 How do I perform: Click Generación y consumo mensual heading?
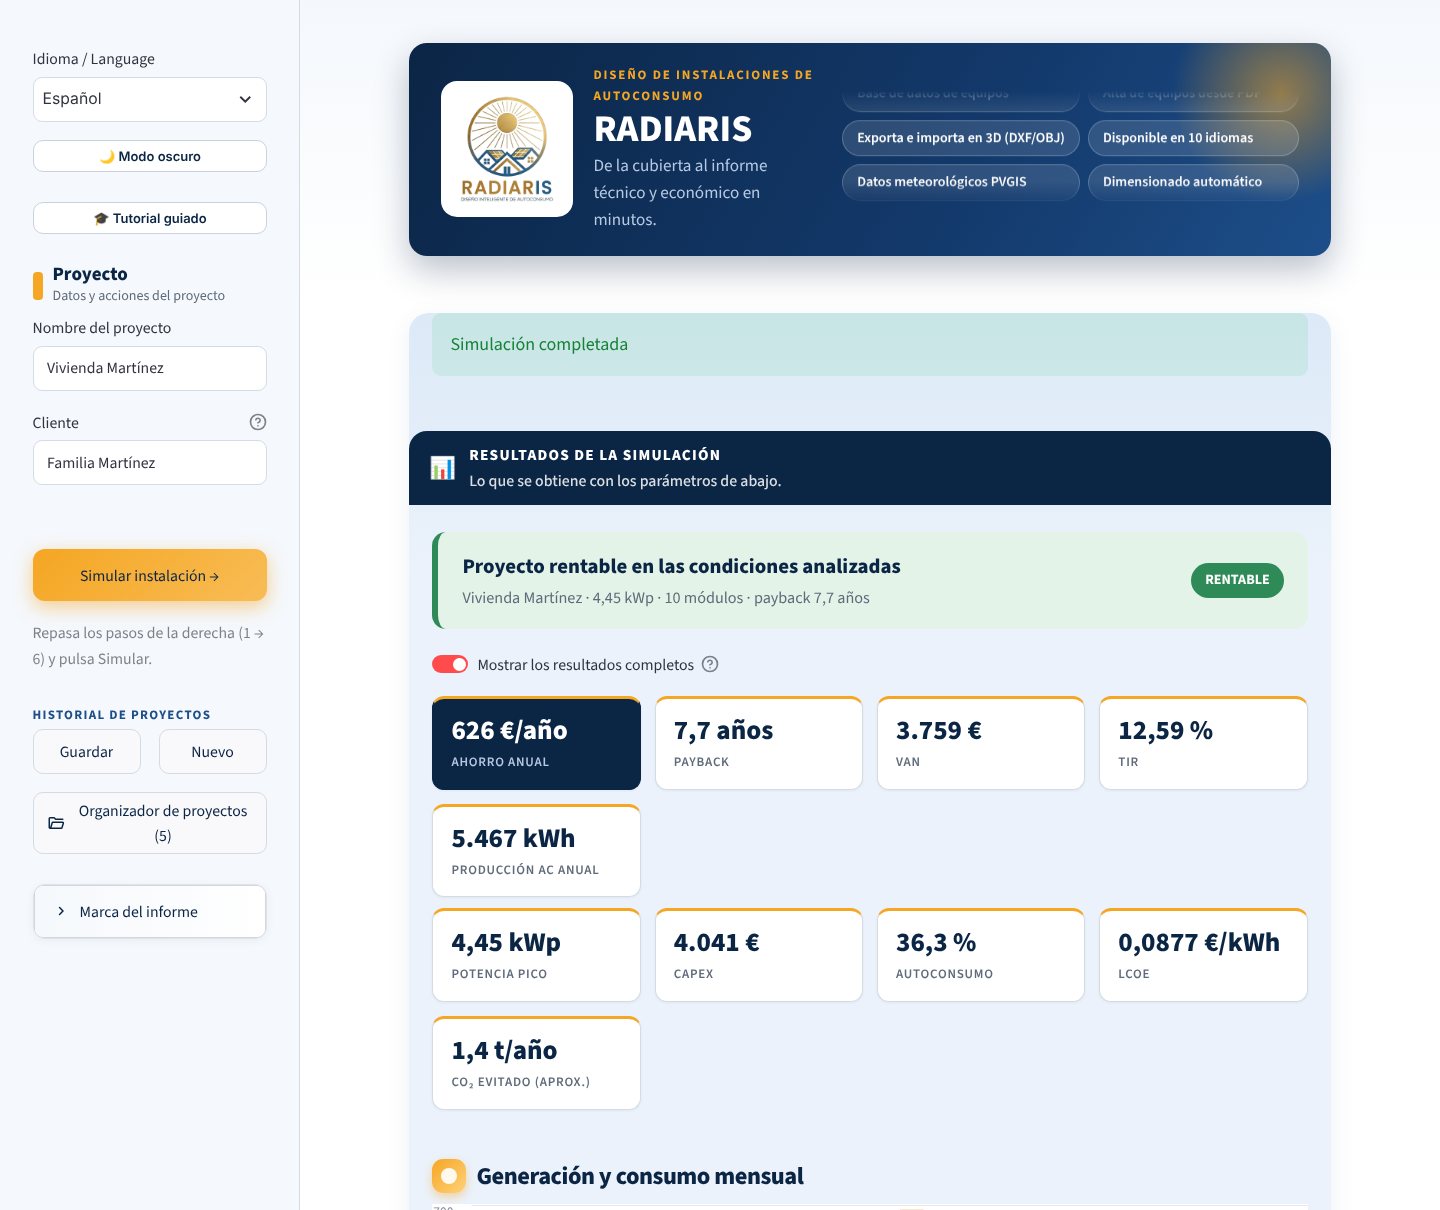[x=640, y=1176]
